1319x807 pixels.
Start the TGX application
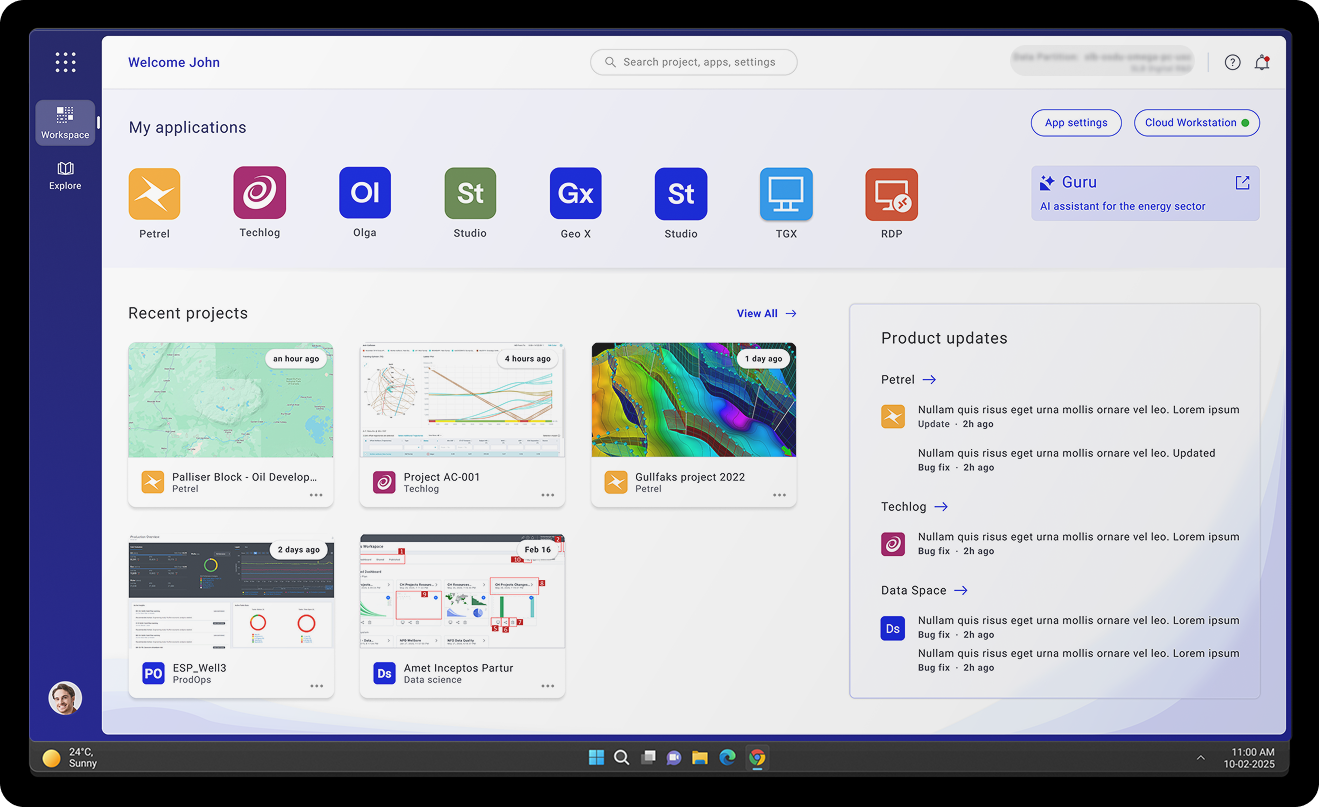(x=786, y=194)
